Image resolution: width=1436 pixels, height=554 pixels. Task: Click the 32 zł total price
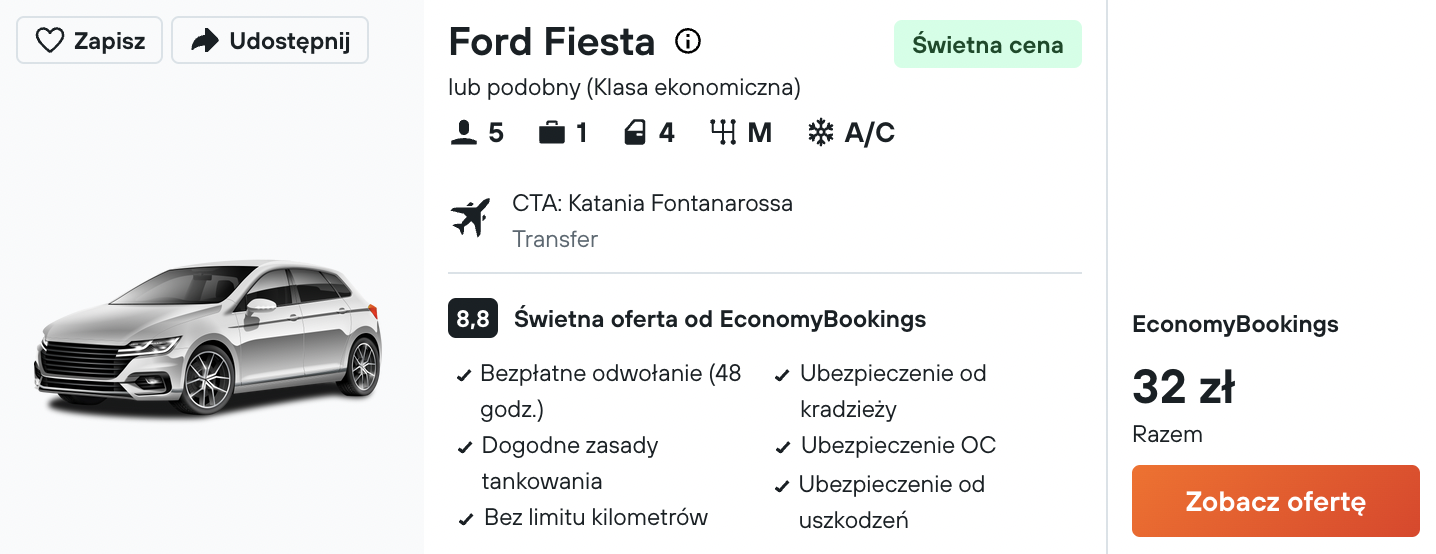coord(1184,388)
